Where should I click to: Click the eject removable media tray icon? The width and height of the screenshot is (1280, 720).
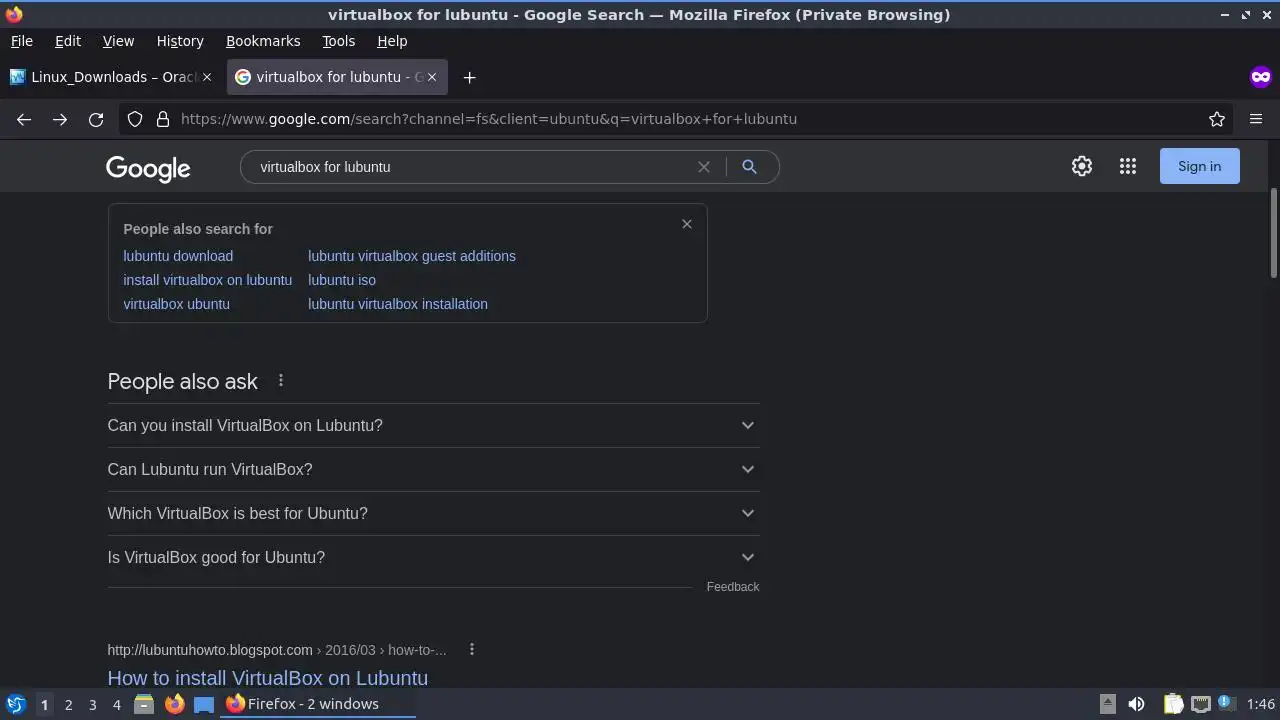[1107, 704]
